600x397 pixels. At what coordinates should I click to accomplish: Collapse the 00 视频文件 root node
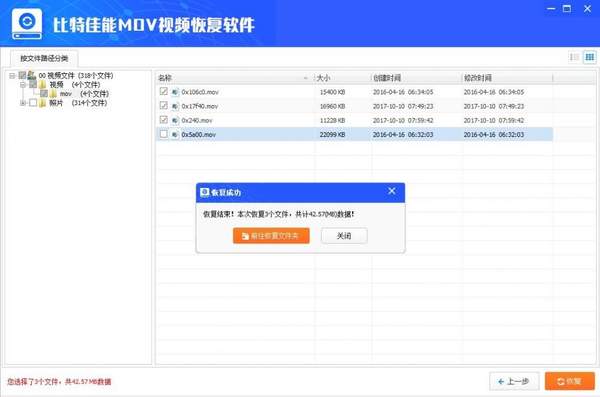[x=12, y=76]
